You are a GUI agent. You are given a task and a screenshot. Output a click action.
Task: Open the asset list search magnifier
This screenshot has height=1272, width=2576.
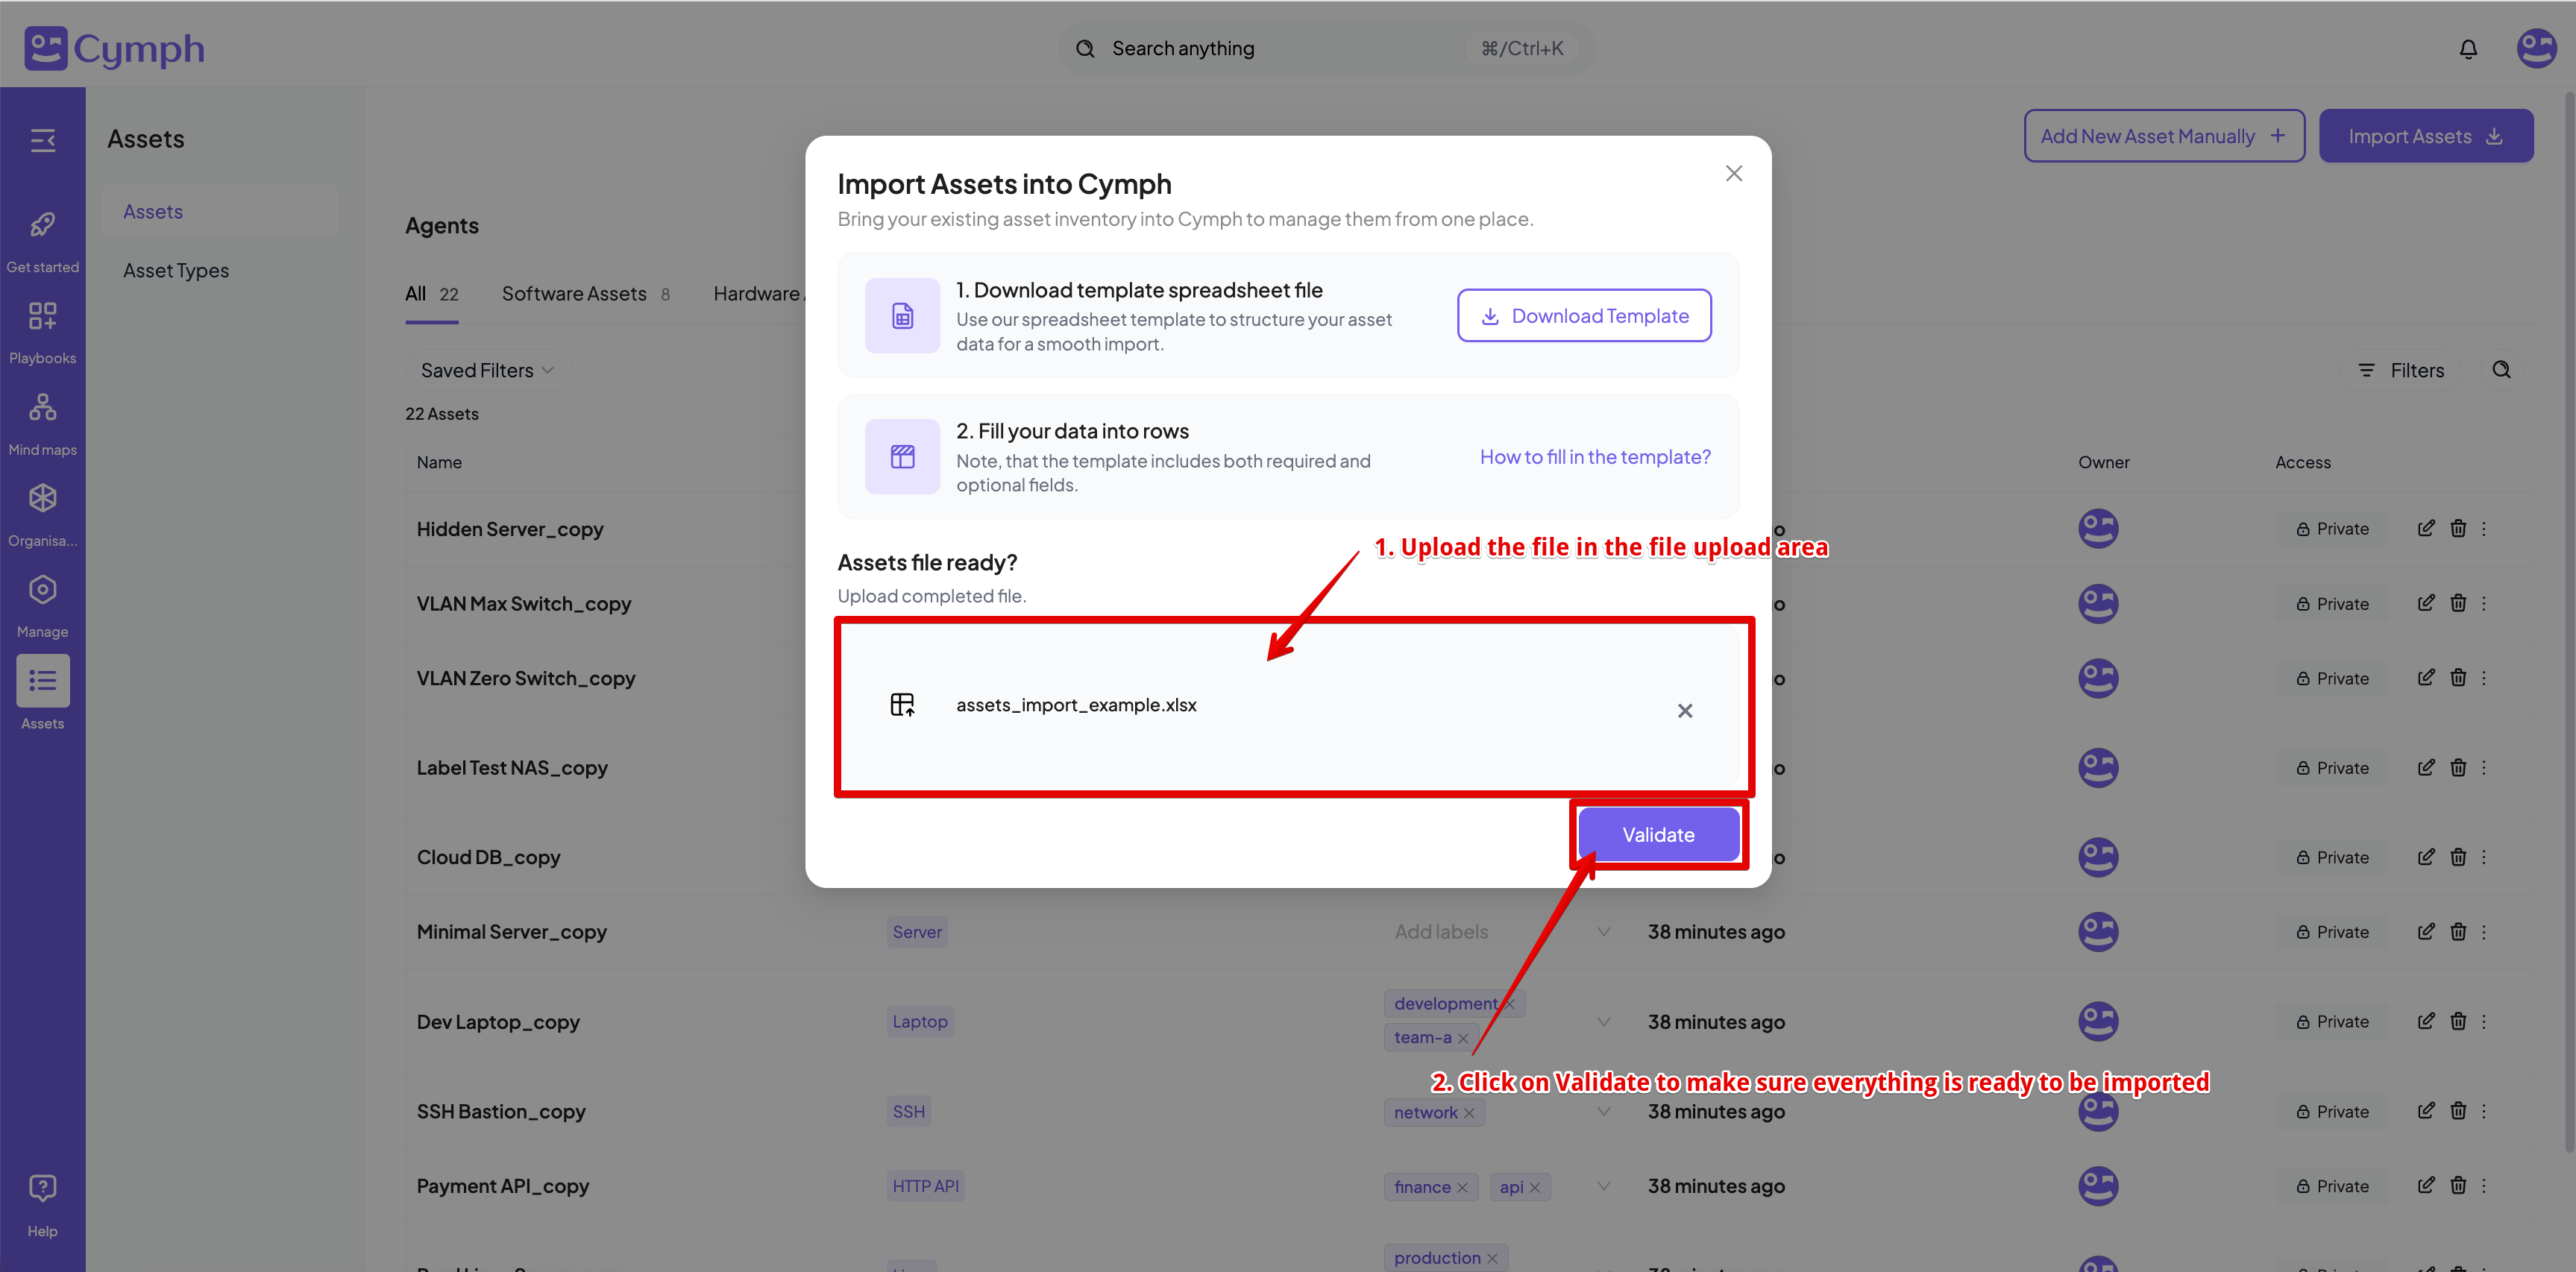tap(2502, 369)
